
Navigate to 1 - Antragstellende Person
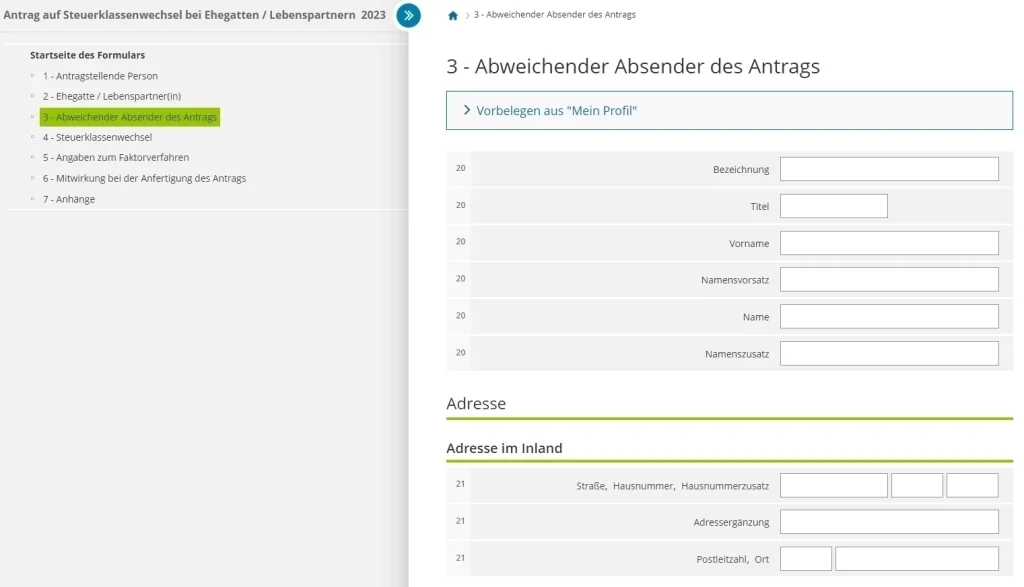pos(100,76)
